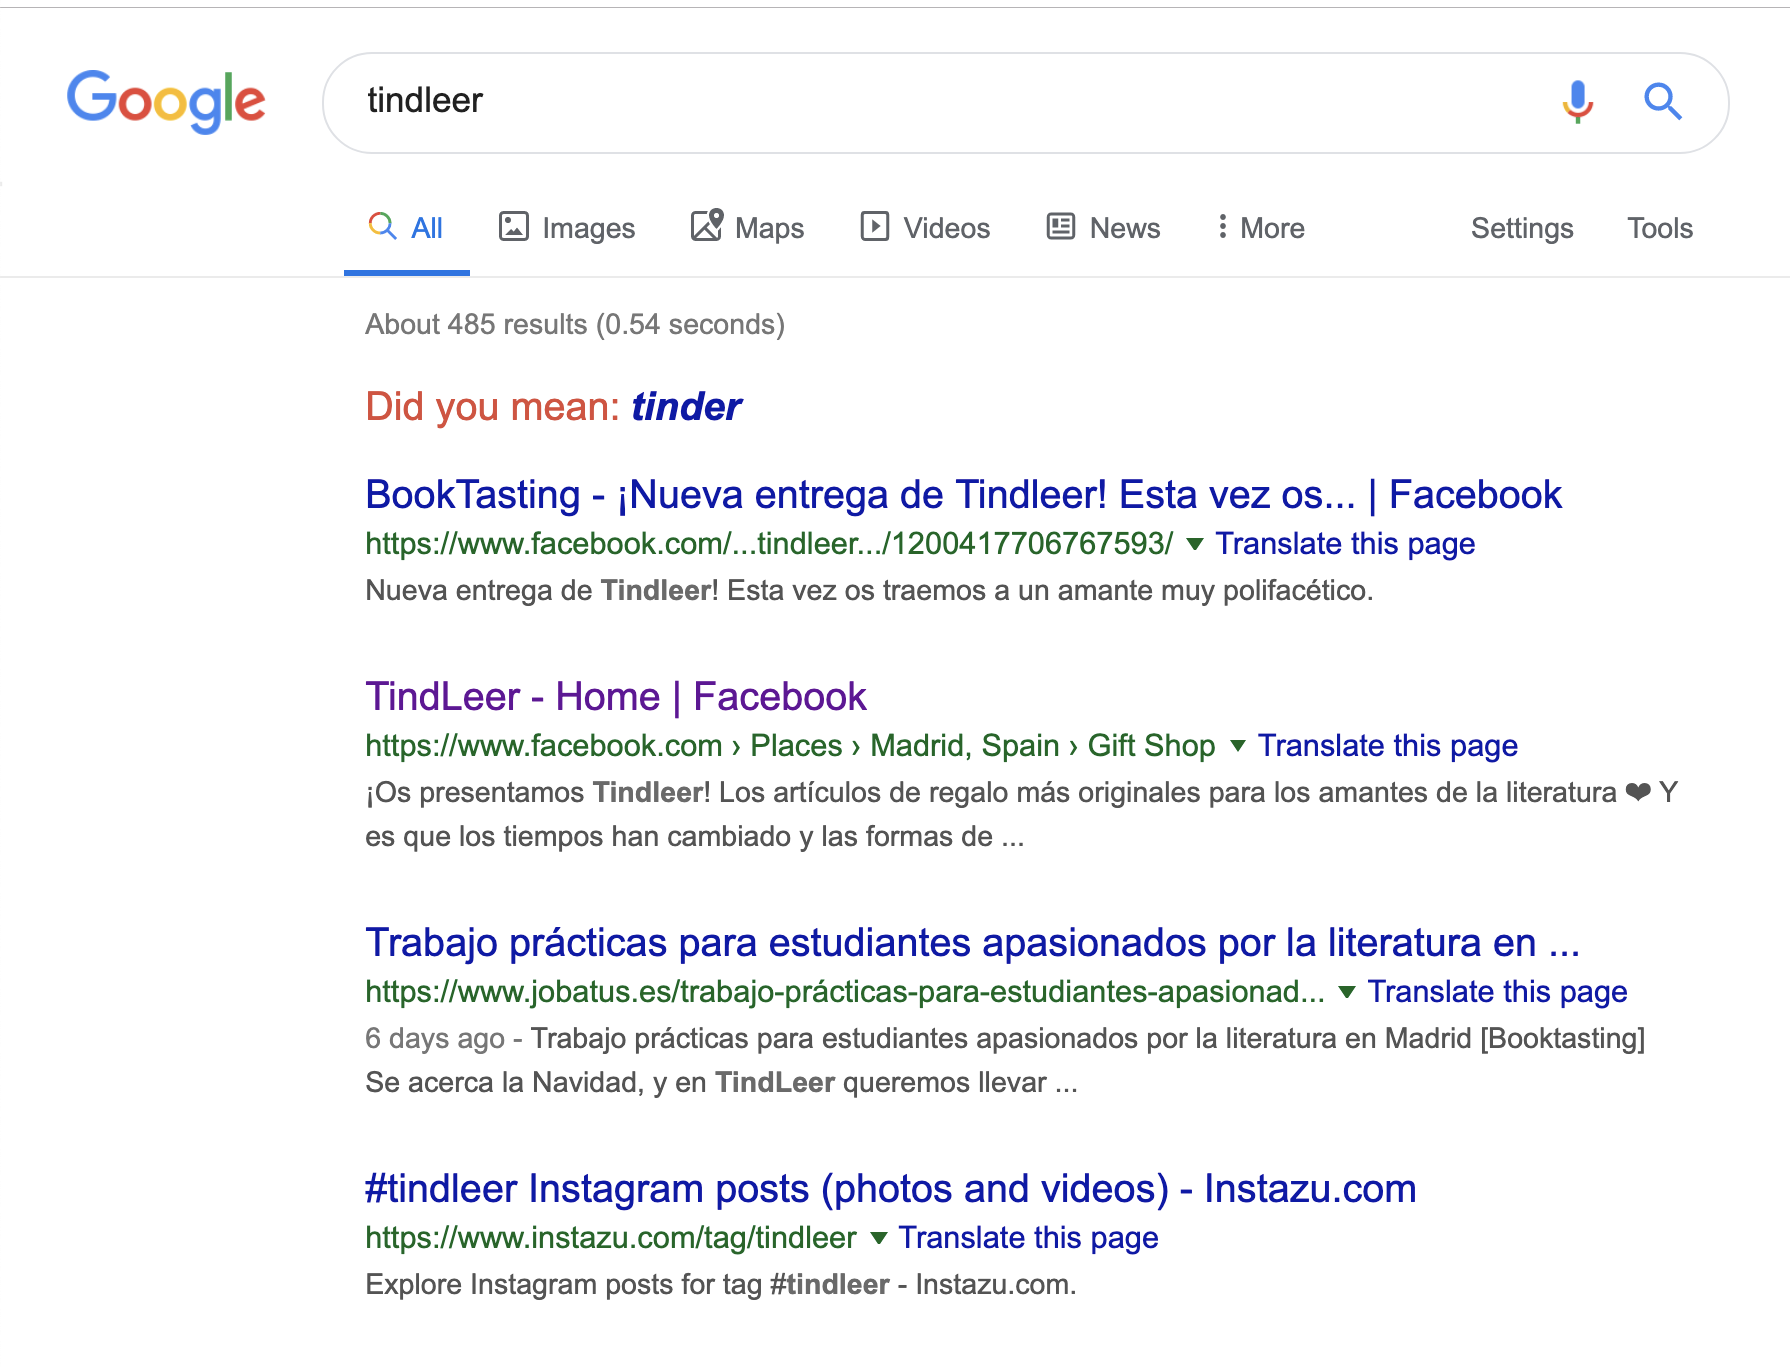1790x1368 pixels.
Task: Open Trabajo prácticas para estudiantes result
Action: [972, 943]
